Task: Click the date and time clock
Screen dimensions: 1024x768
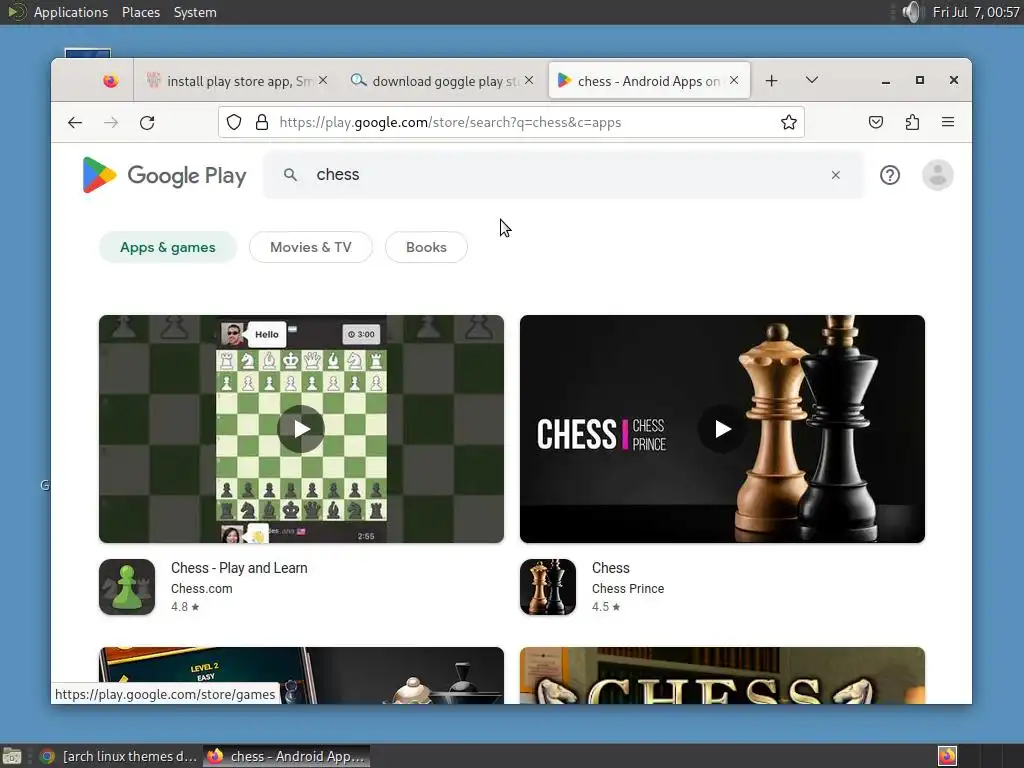Action: (x=976, y=12)
